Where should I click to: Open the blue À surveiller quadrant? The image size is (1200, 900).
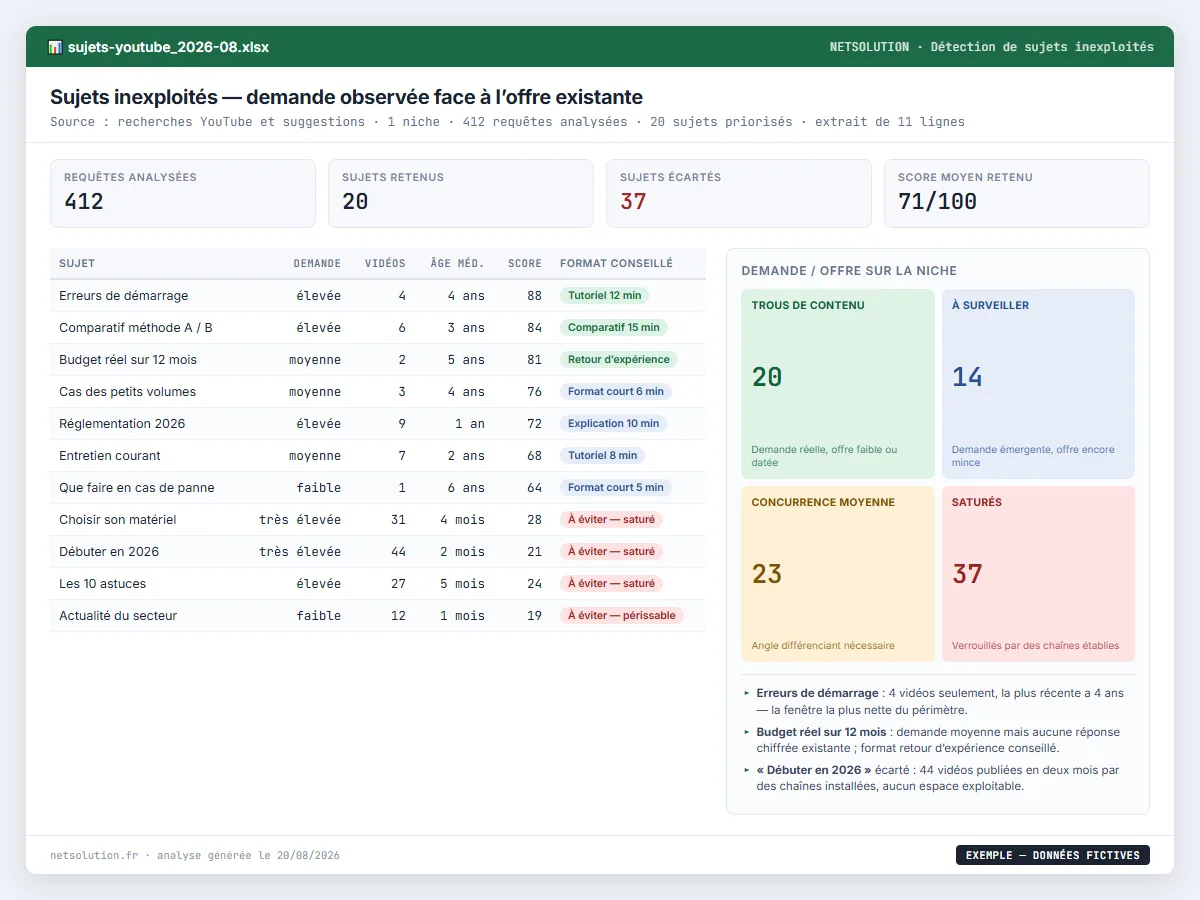1038,384
